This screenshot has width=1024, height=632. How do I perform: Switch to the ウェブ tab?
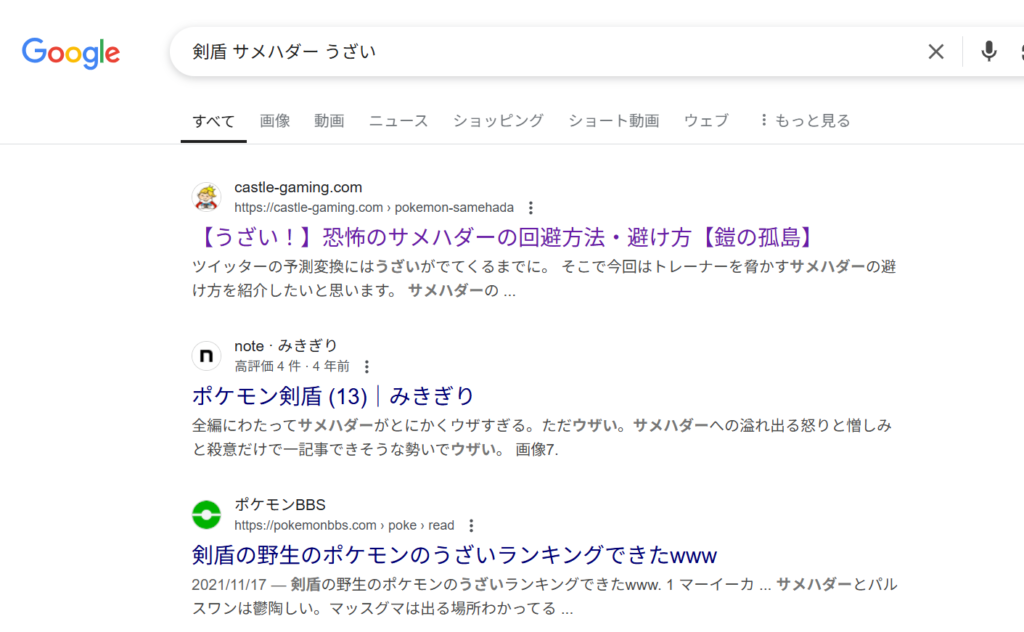(x=706, y=121)
